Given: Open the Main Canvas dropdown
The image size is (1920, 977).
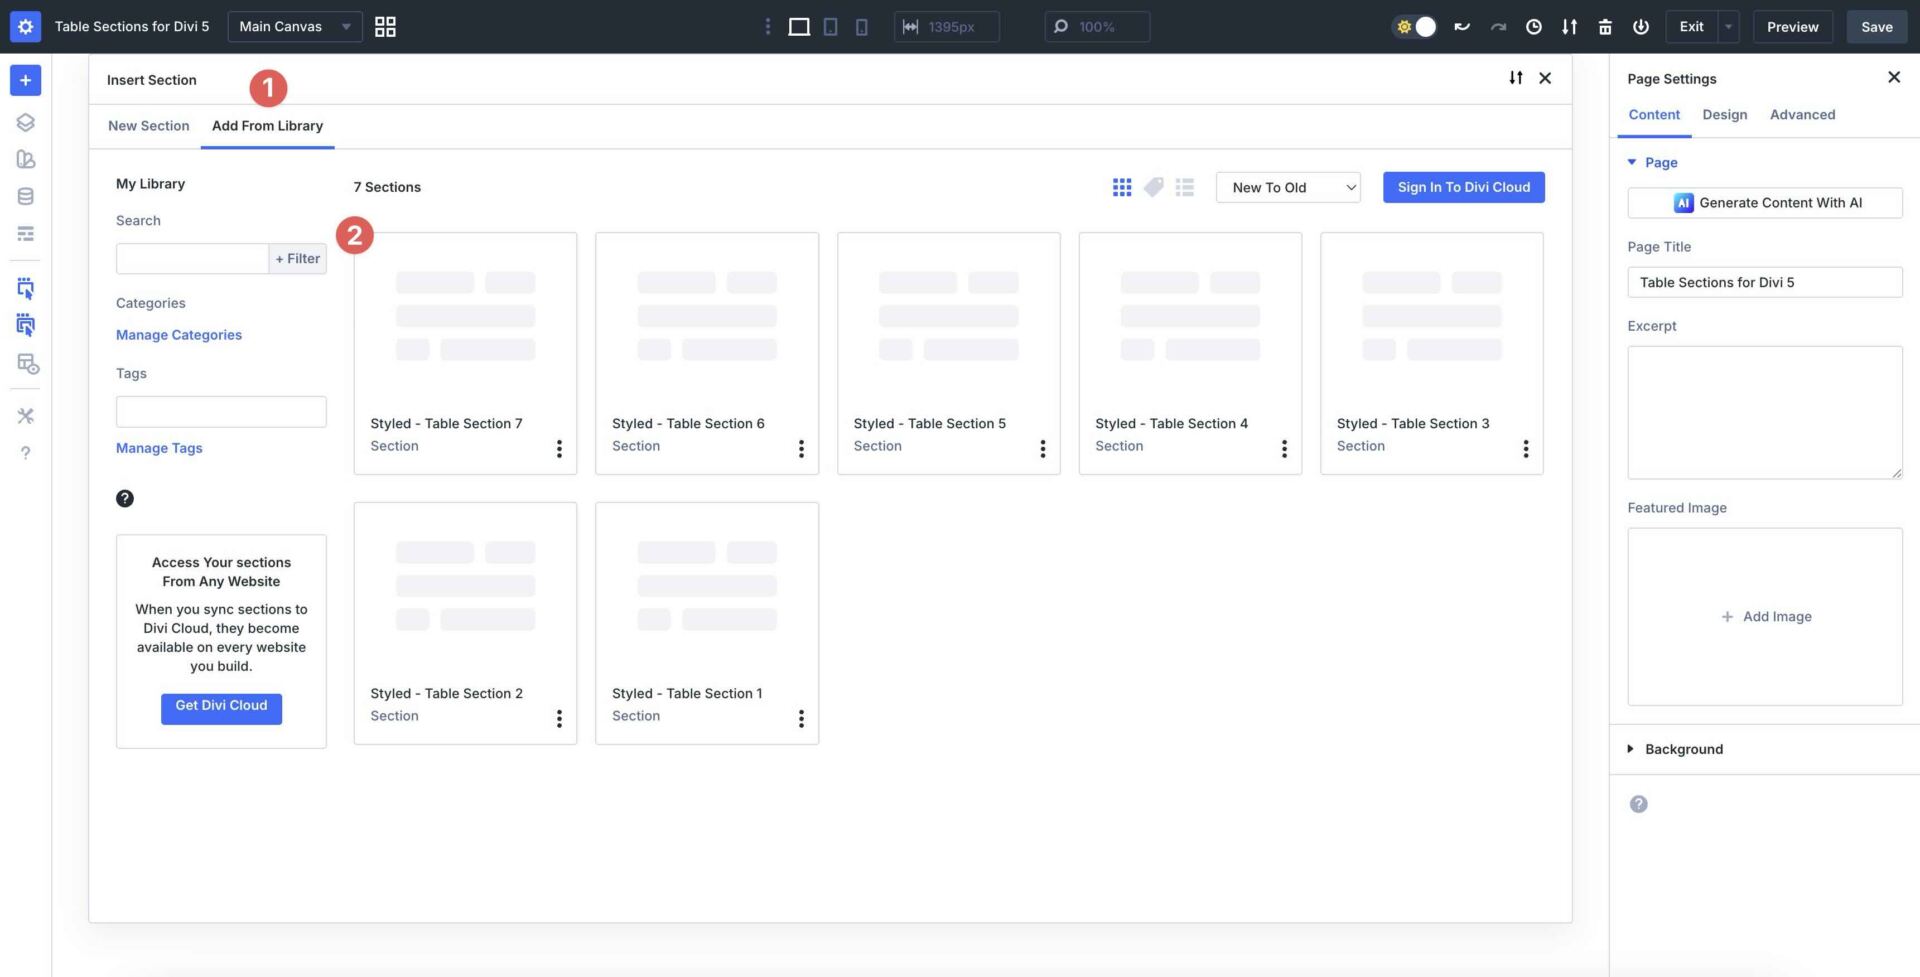Looking at the screenshot, I should 294,27.
